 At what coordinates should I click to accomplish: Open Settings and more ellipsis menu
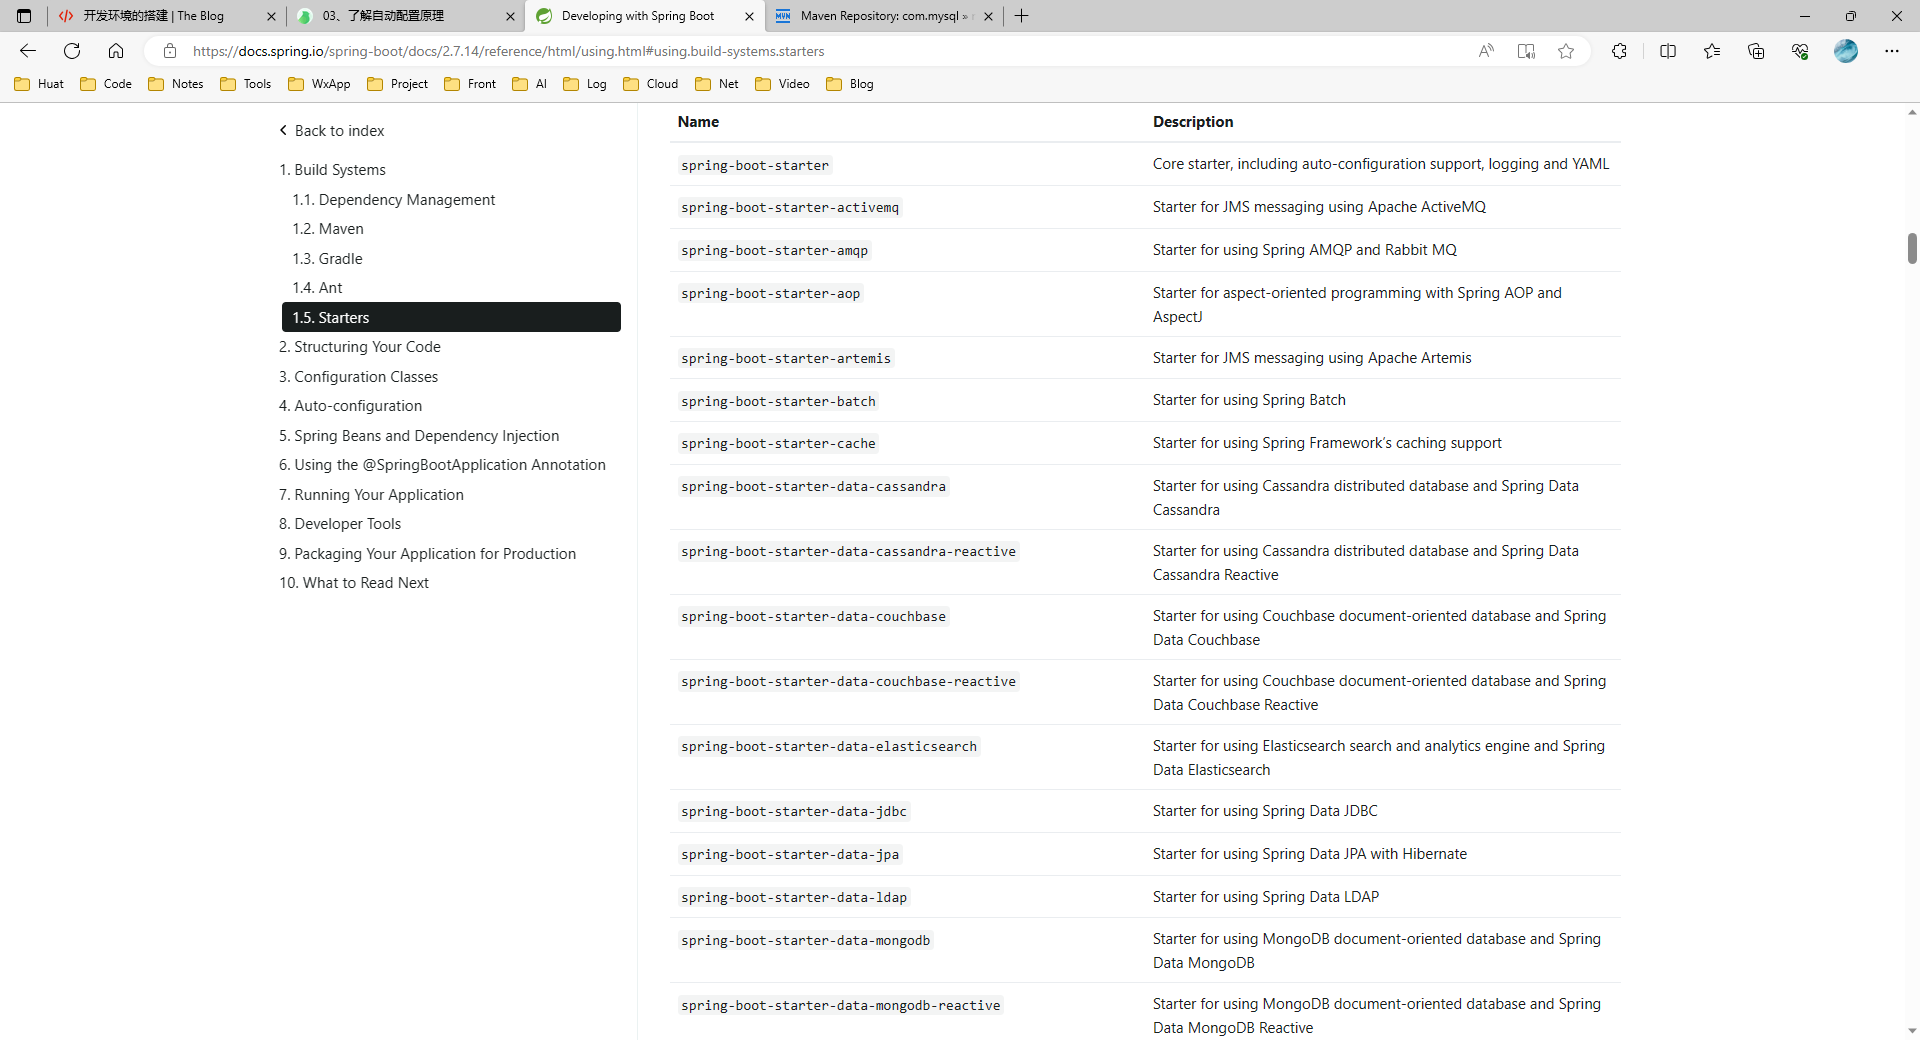click(x=1891, y=51)
